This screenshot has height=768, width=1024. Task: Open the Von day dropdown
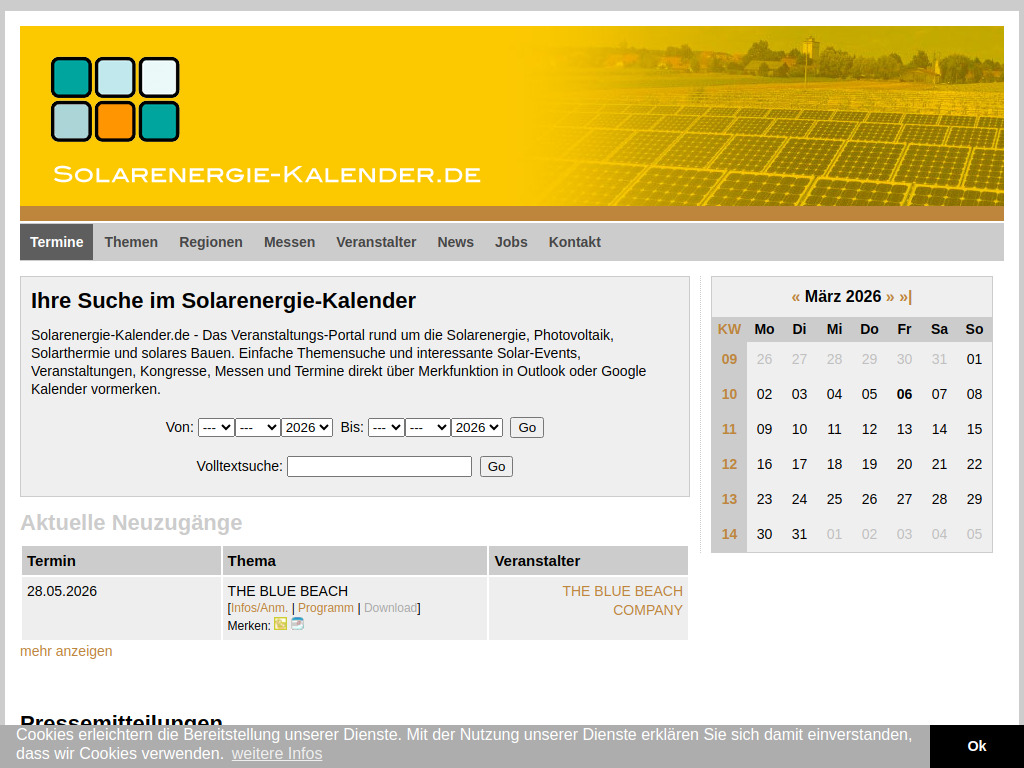[216, 427]
